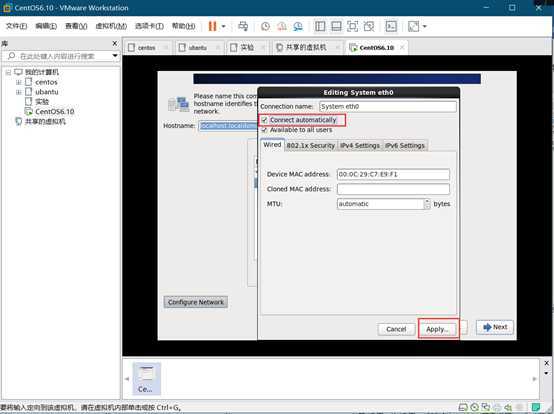Open the power options dropdown next to pause

[x=223, y=26]
